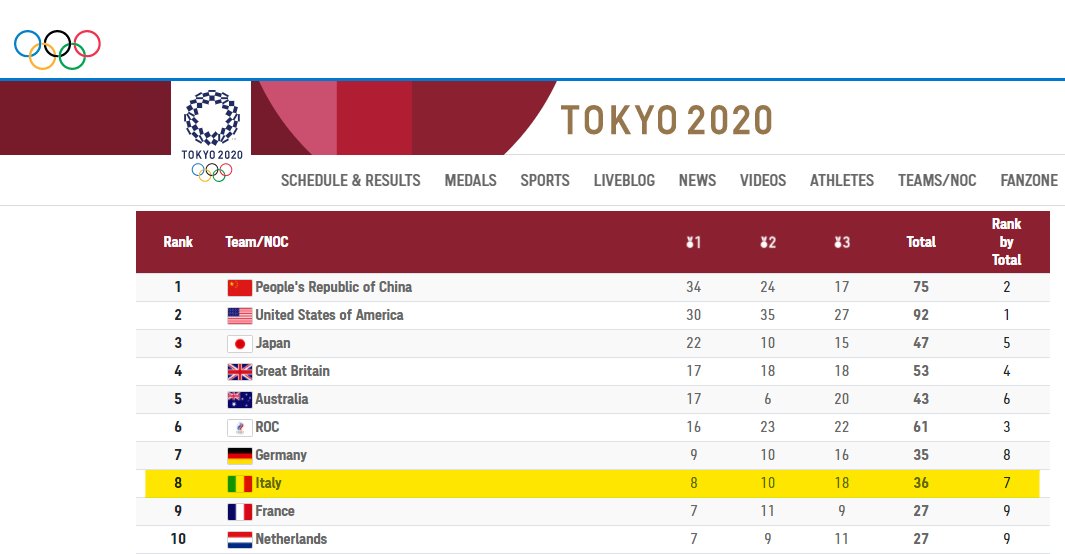Click the Italy flag icon
The width and height of the screenshot is (1065, 554).
(x=240, y=484)
